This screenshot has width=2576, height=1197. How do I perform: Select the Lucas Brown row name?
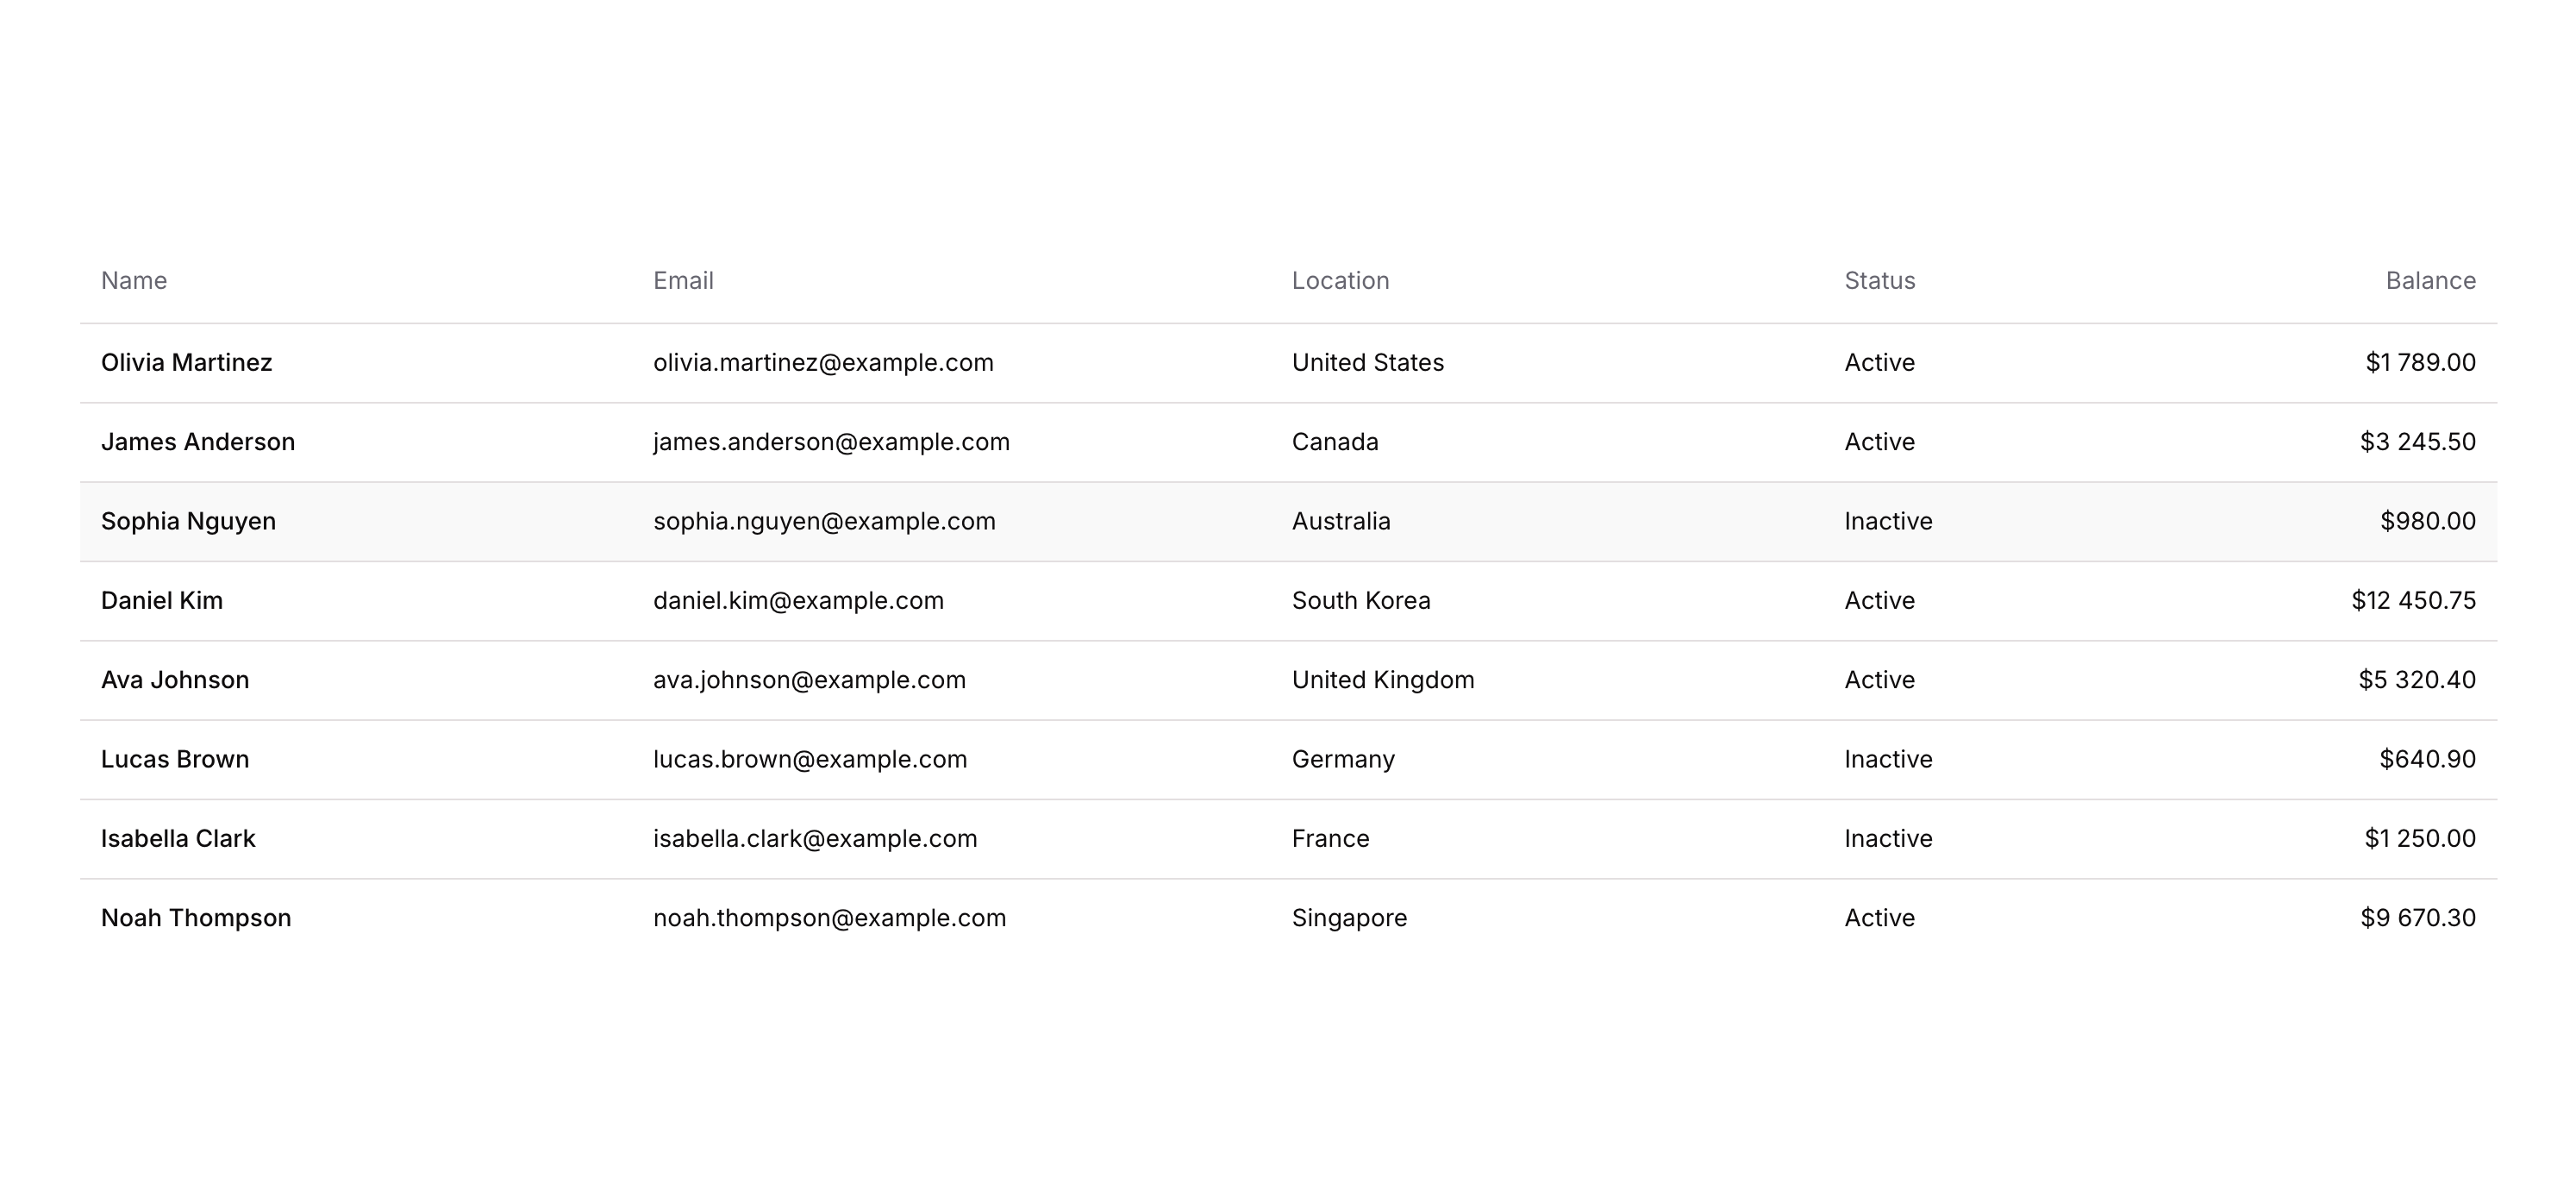175,760
